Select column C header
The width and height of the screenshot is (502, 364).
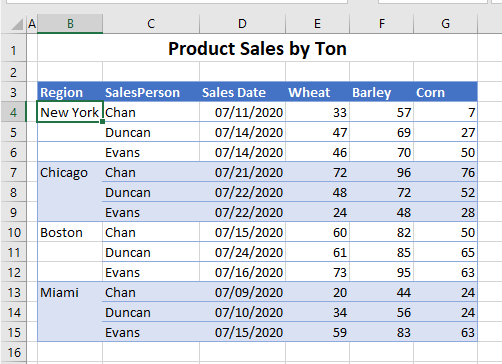point(151,24)
